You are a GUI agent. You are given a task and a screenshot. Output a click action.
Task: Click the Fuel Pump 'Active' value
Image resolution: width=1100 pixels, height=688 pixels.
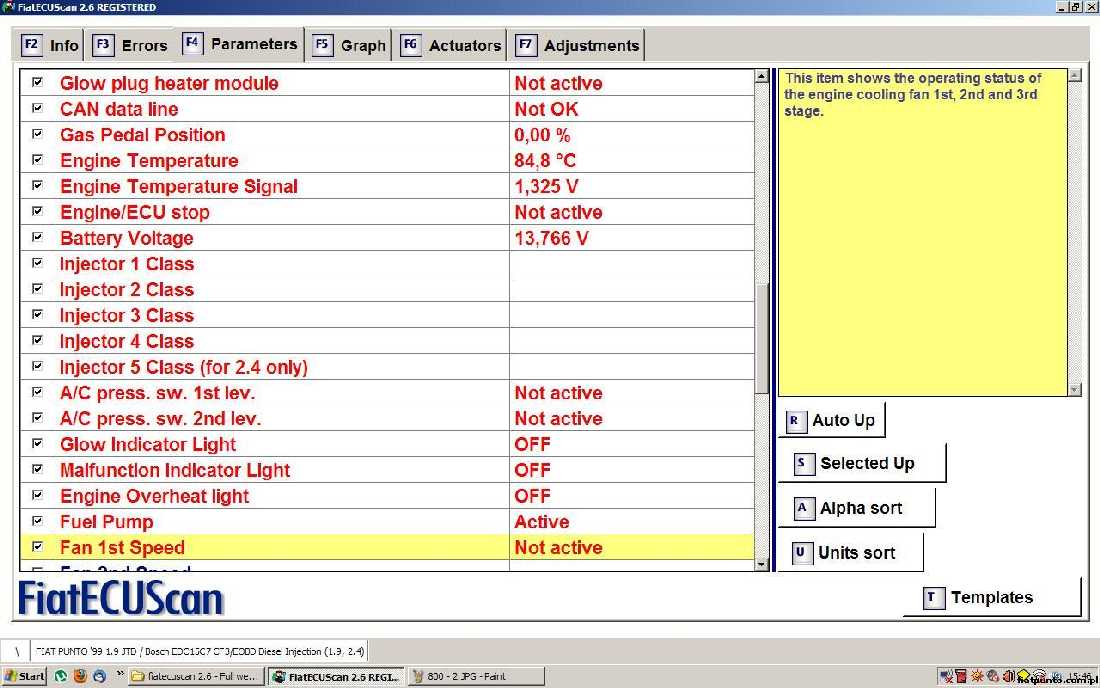click(x=542, y=522)
